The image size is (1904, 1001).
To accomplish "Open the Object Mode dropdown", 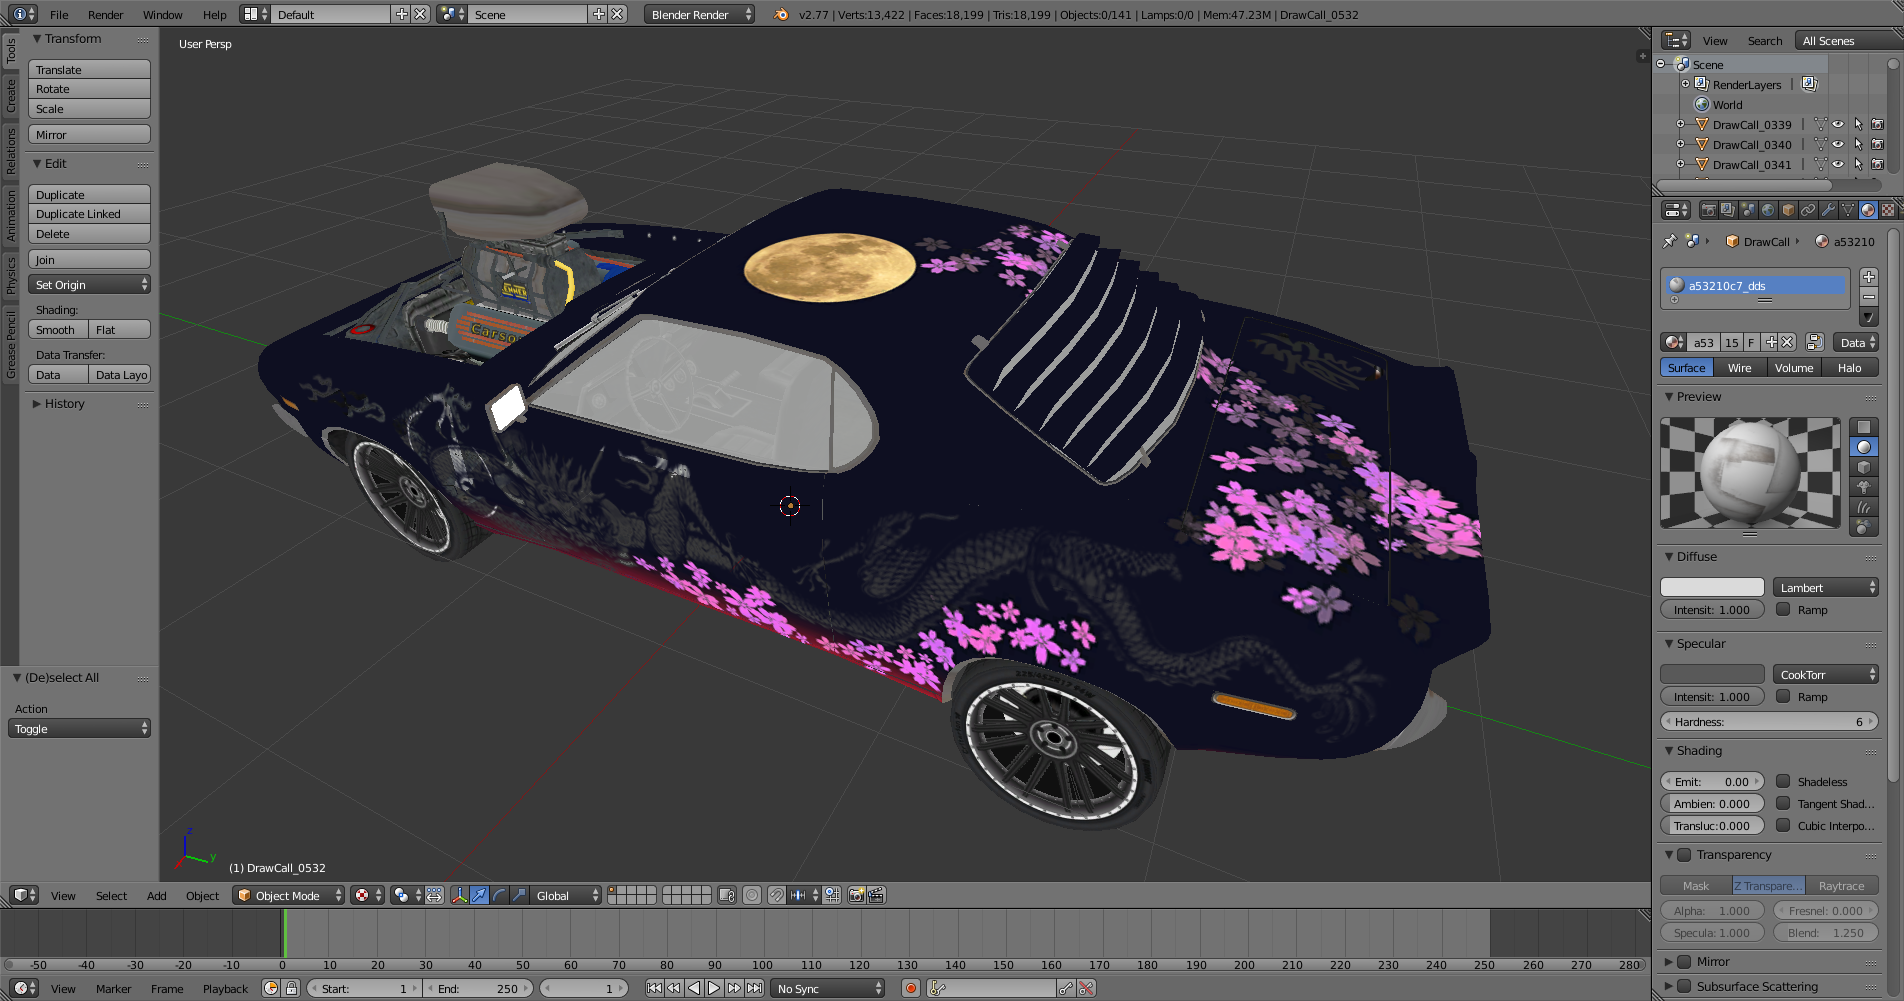I will (288, 895).
